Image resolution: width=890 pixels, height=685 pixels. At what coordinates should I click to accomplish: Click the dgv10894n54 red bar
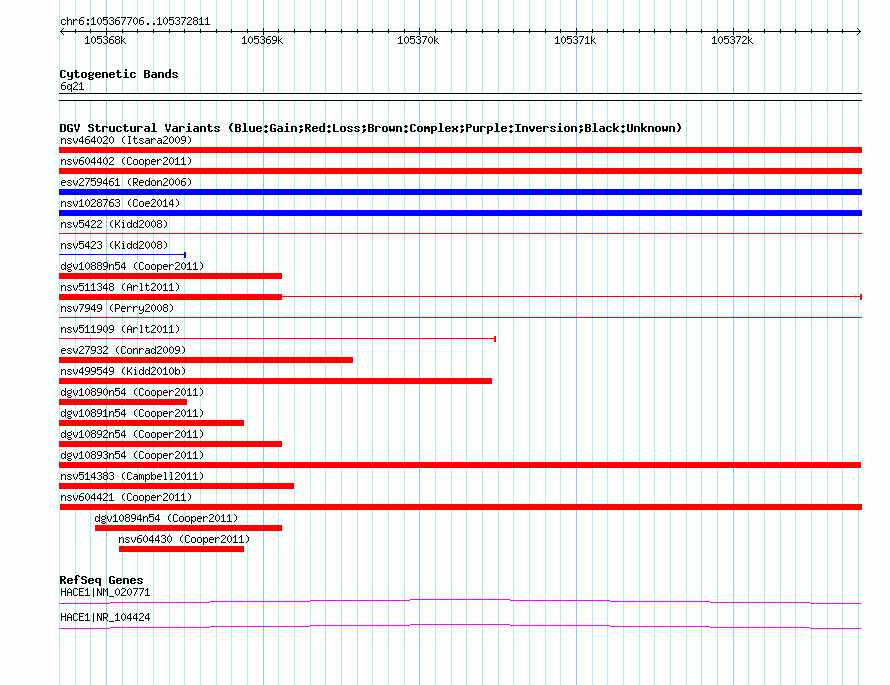click(x=188, y=528)
